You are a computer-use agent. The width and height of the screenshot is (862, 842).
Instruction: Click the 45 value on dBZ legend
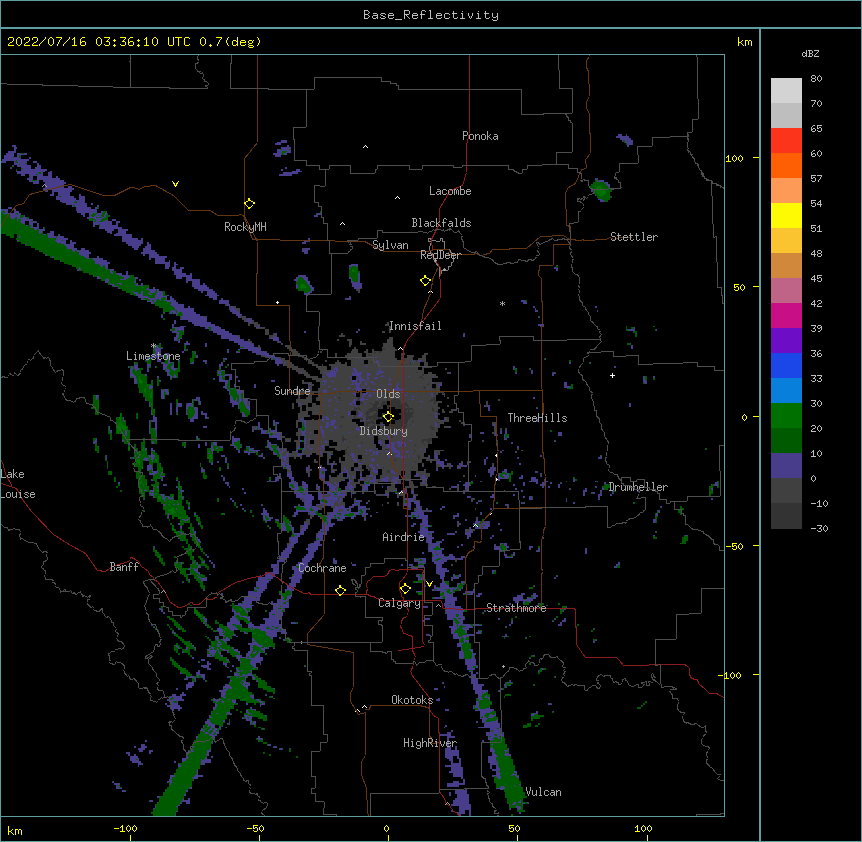[x=816, y=279]
